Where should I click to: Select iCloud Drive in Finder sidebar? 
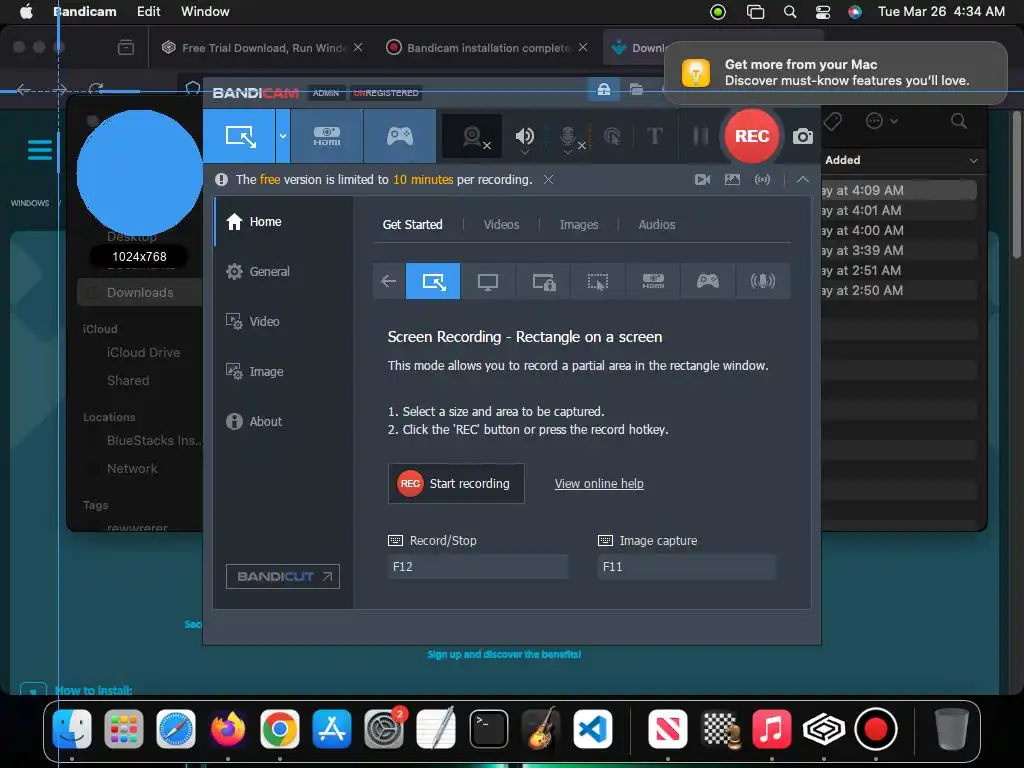[143, 353]
